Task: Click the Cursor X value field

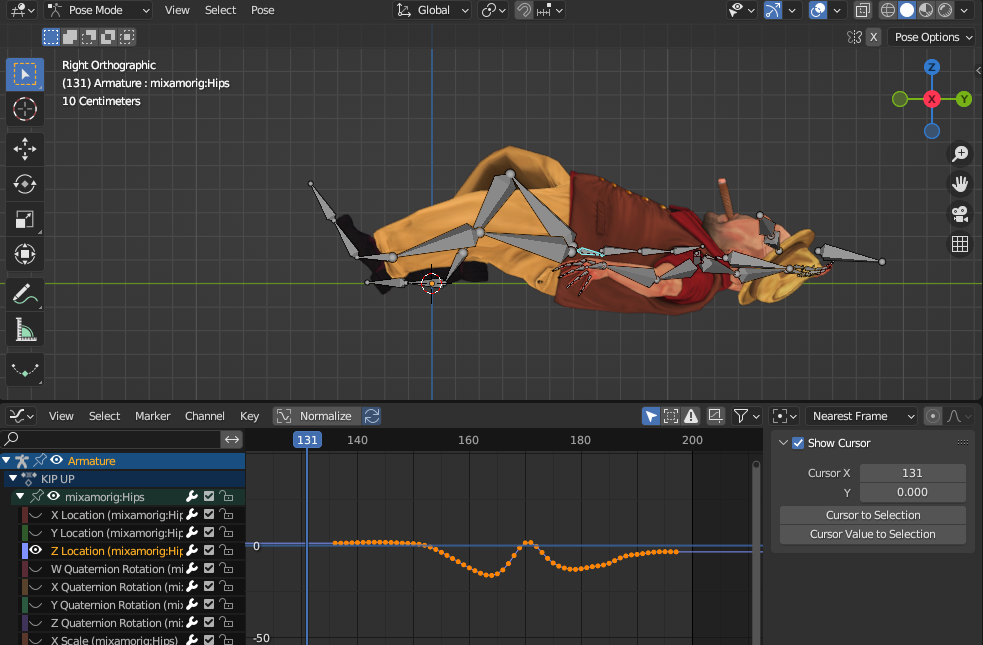Action: (x=911, y=473)
